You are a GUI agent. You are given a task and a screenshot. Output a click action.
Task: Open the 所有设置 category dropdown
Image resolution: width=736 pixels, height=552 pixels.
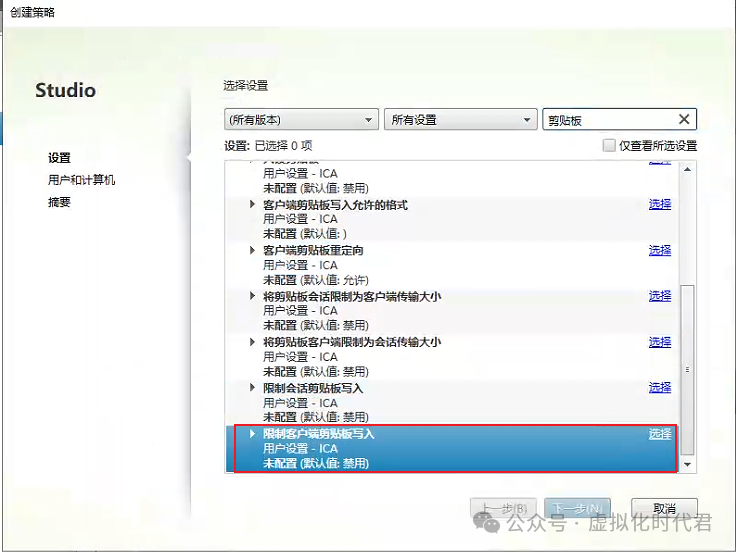[460, 120]
